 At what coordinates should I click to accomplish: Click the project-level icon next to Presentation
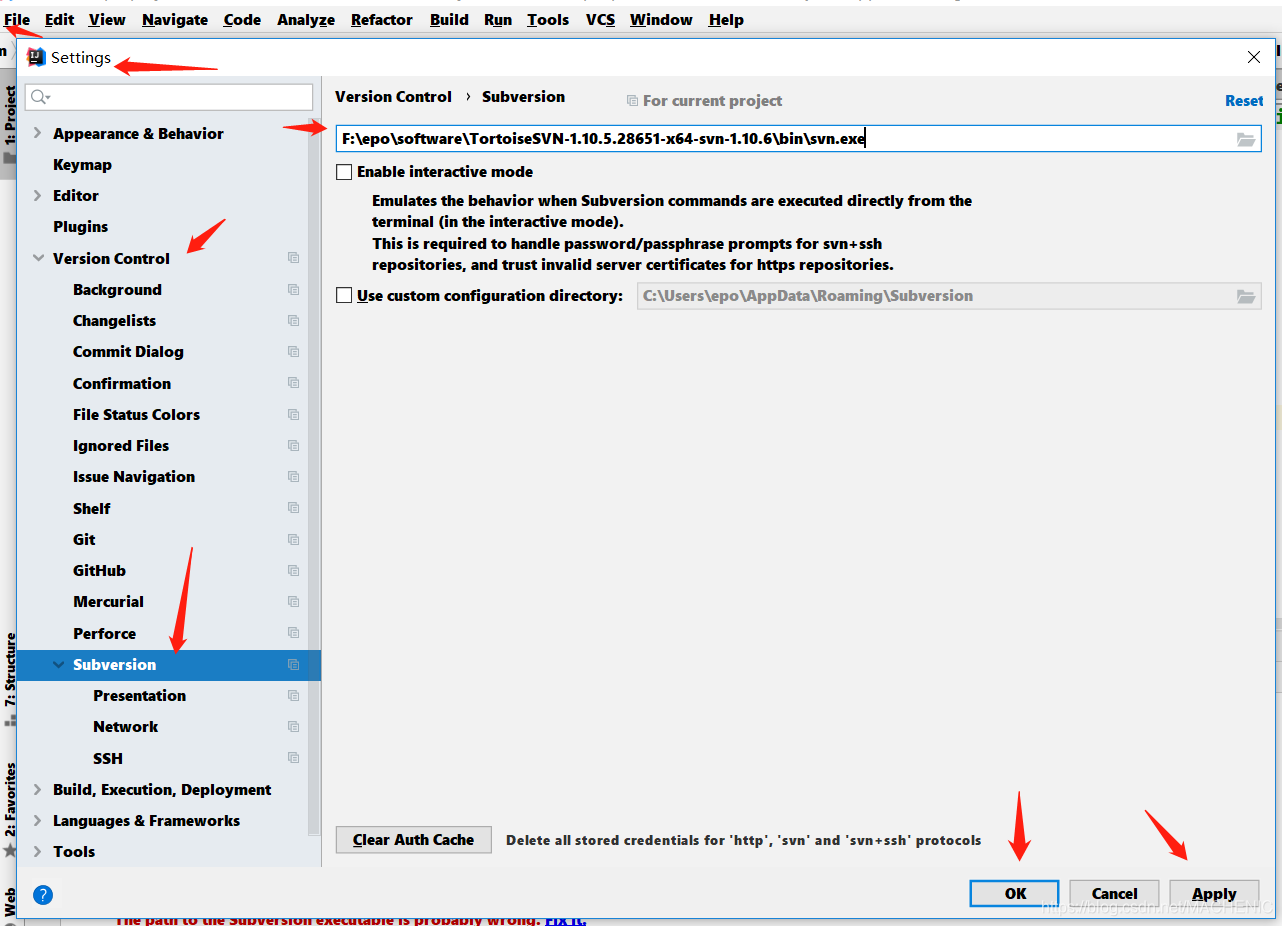coord(293,696)
